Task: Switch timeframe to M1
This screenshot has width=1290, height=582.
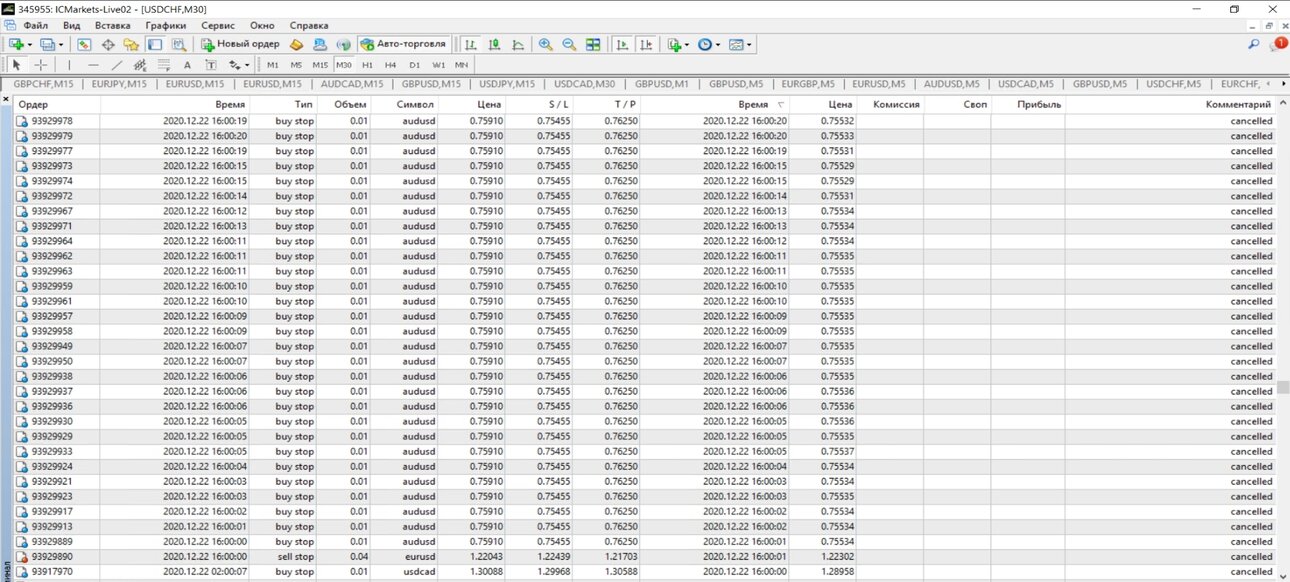Action: pos(273,65)
